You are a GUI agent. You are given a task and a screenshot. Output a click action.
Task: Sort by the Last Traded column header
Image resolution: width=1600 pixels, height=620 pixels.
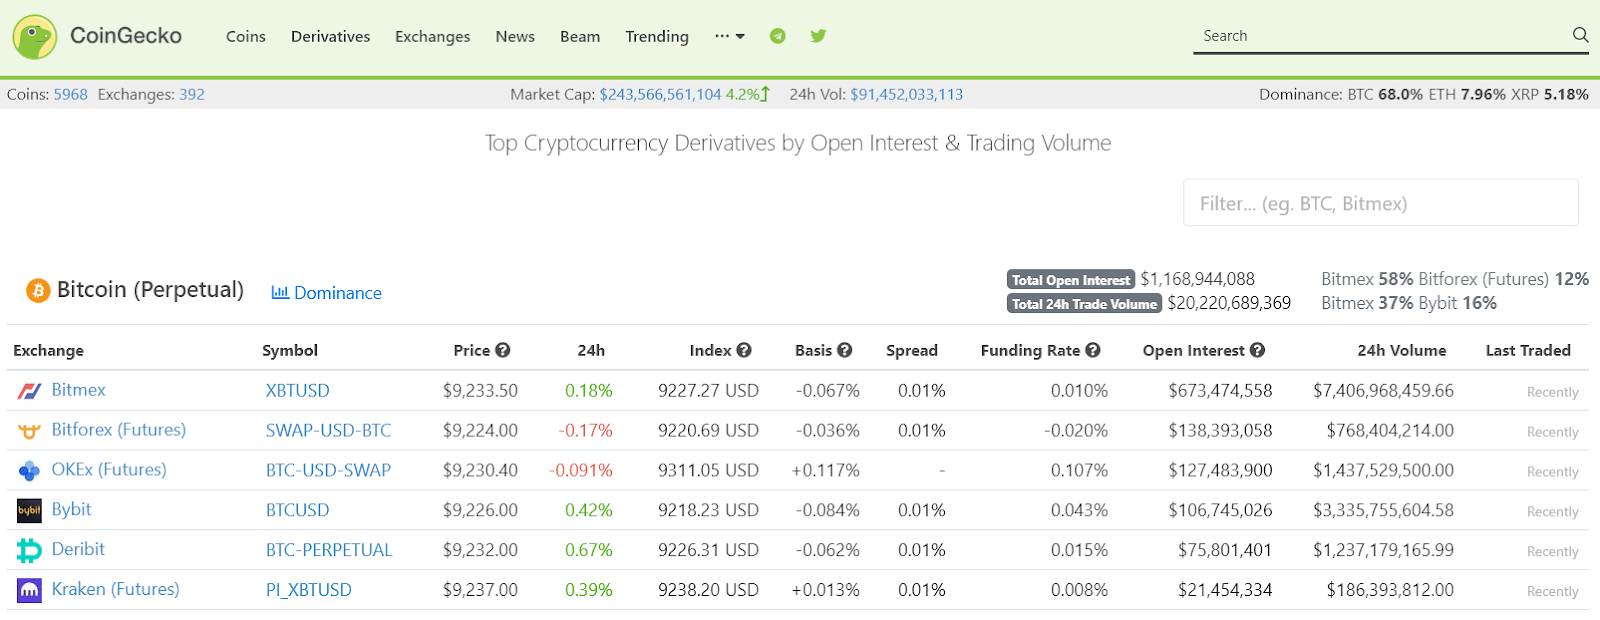coord(1528,350)
